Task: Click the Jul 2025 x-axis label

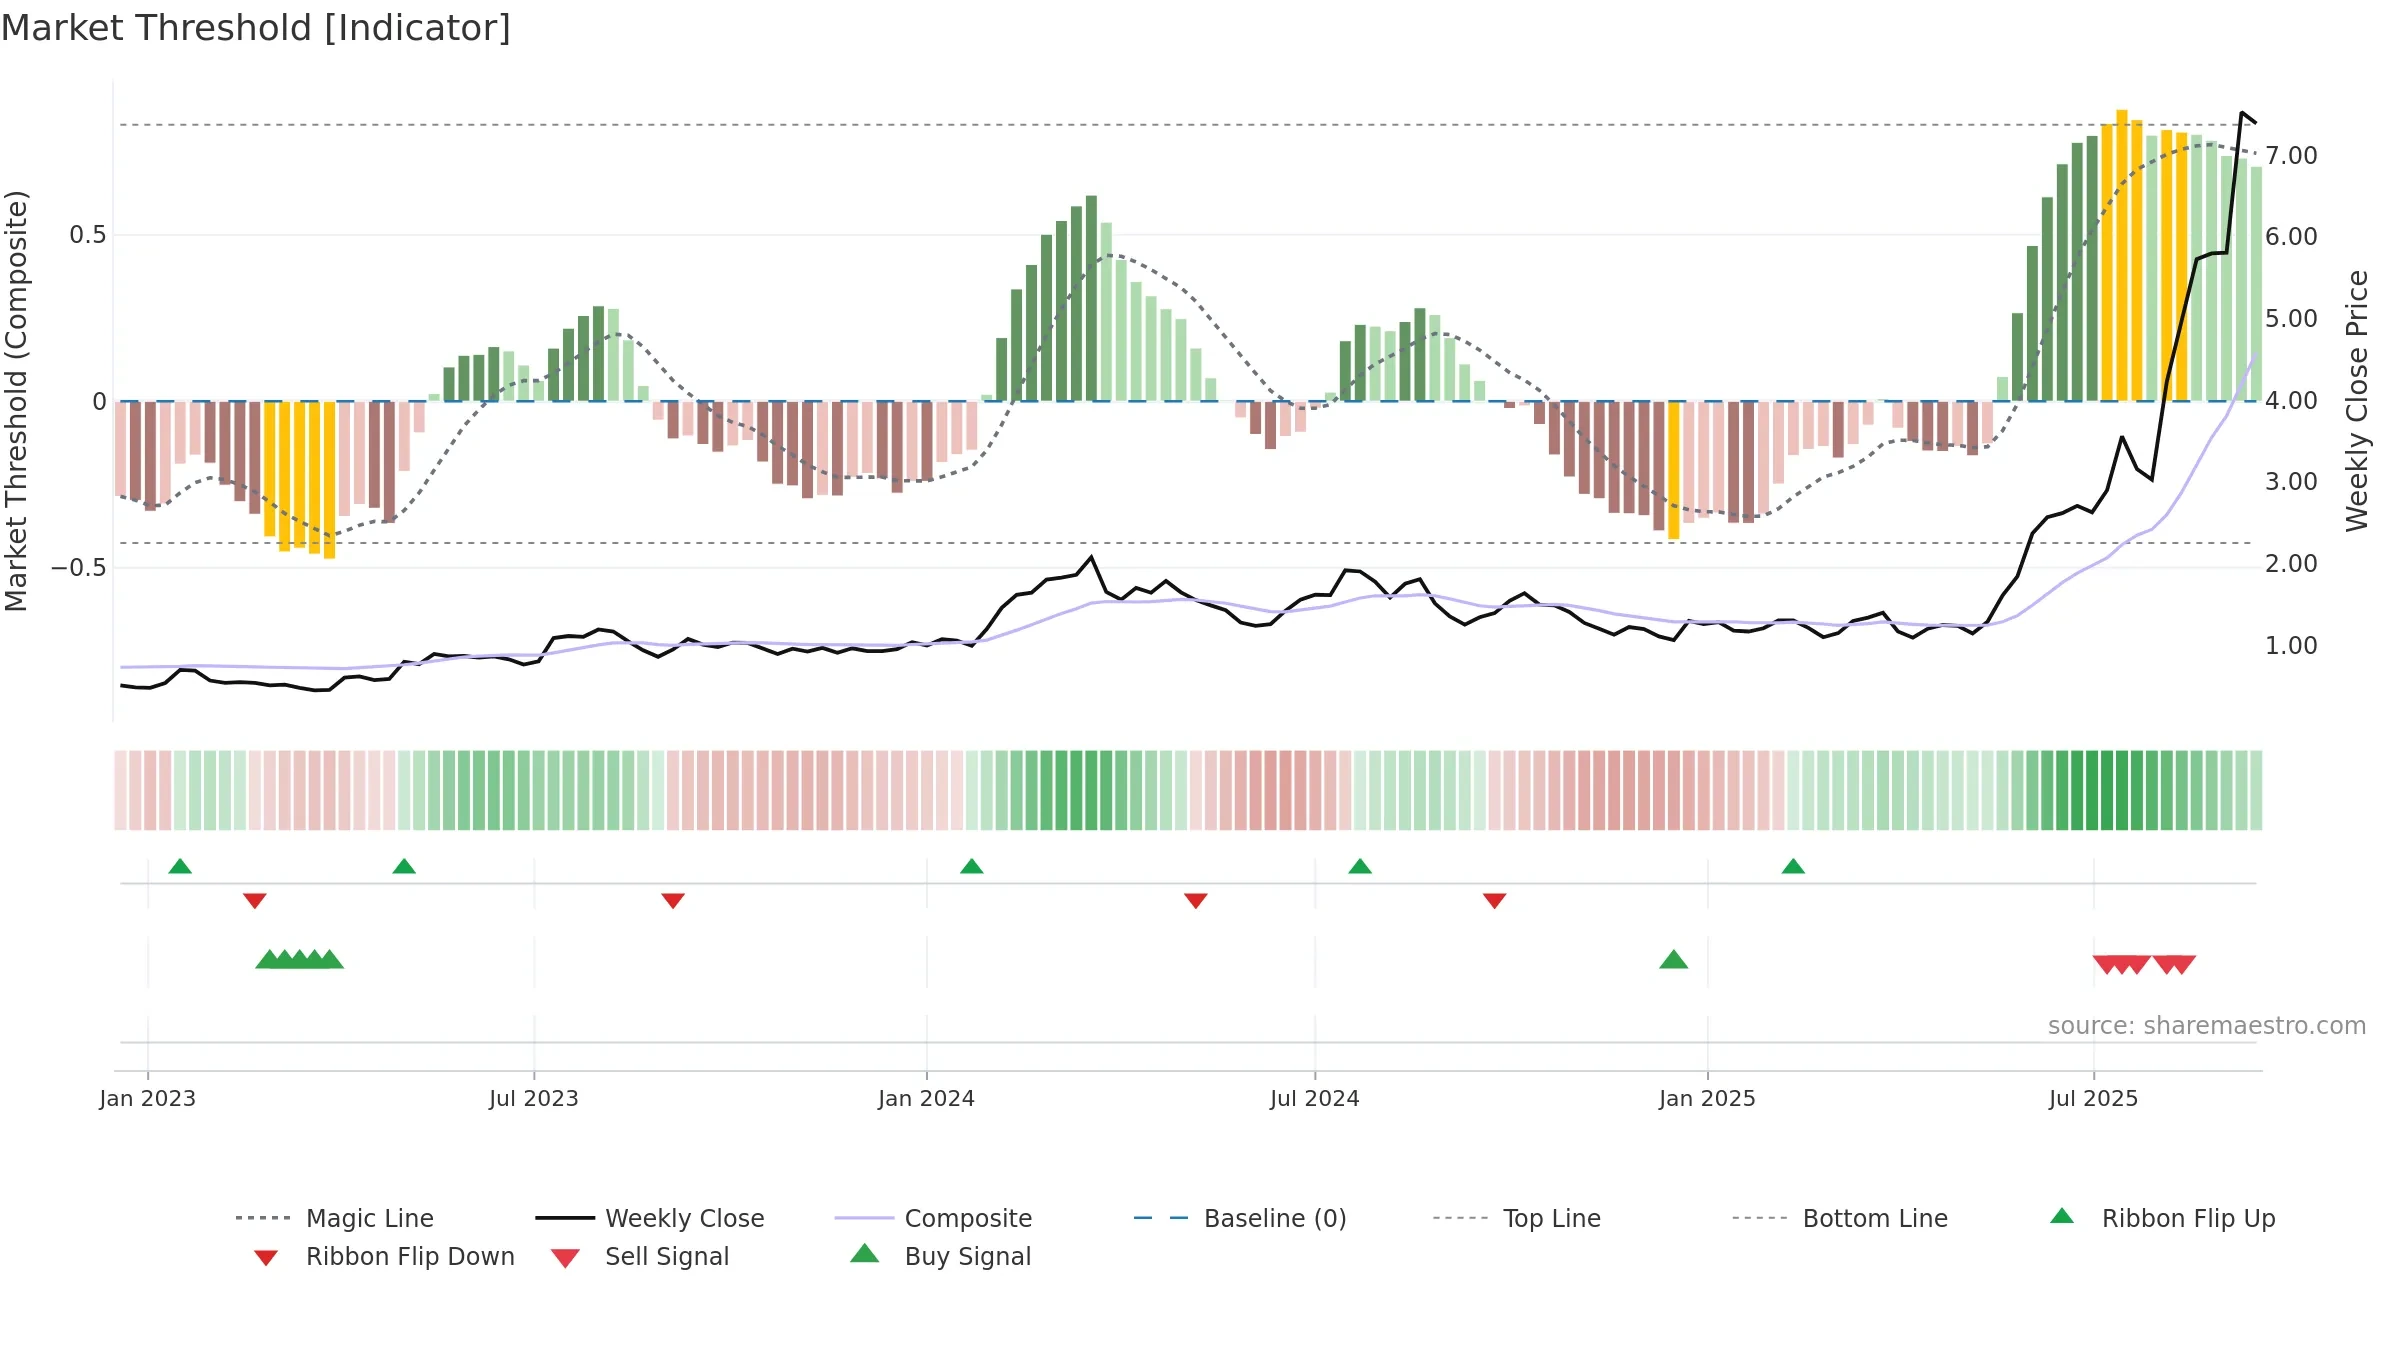Action: [2094, 1098]
